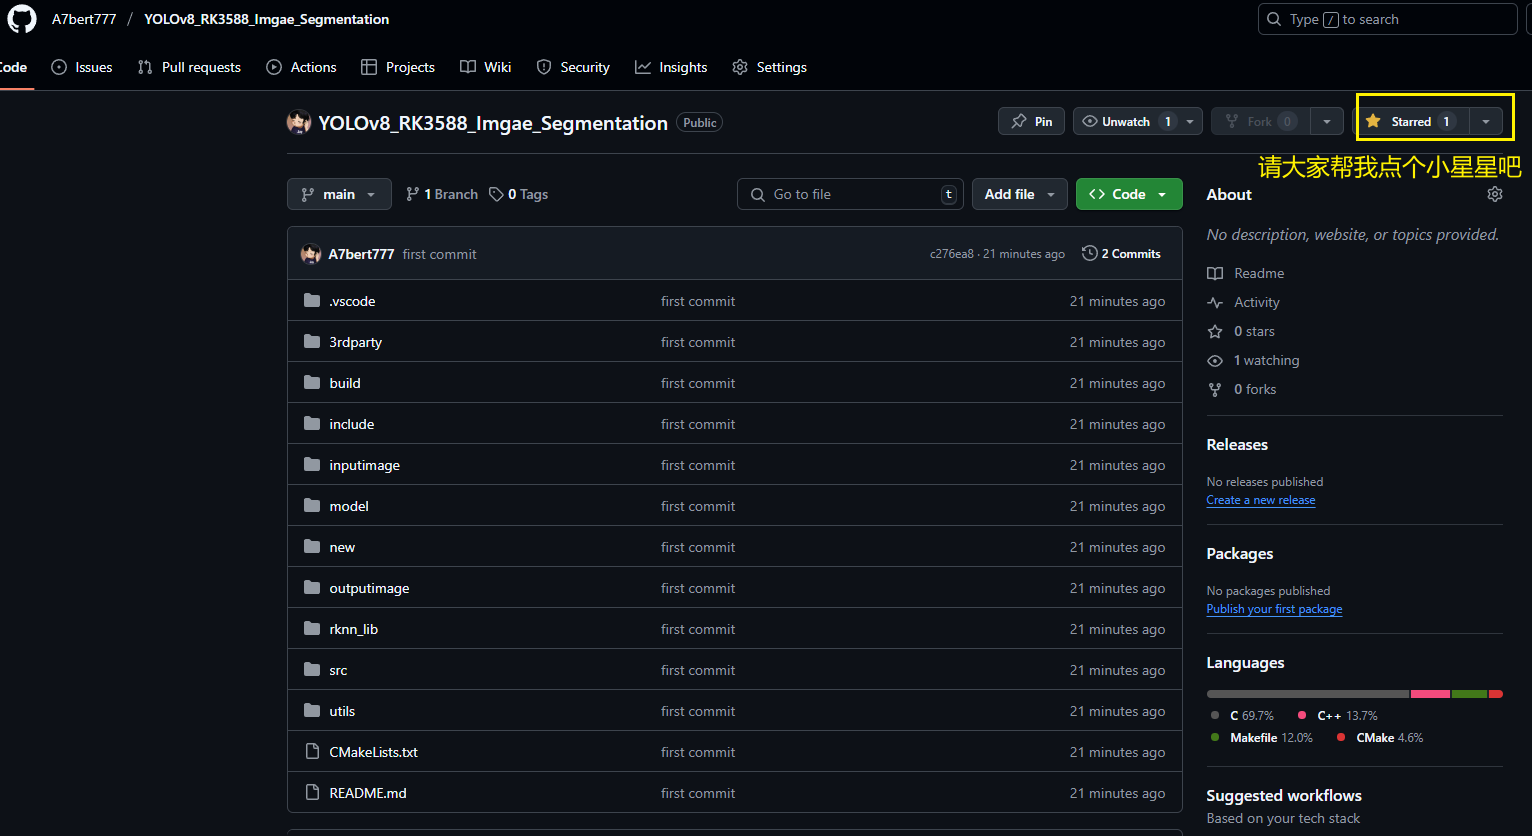Focus the Type / to search box
This screenshot has height=836, width=1532.
point(1387,19)
